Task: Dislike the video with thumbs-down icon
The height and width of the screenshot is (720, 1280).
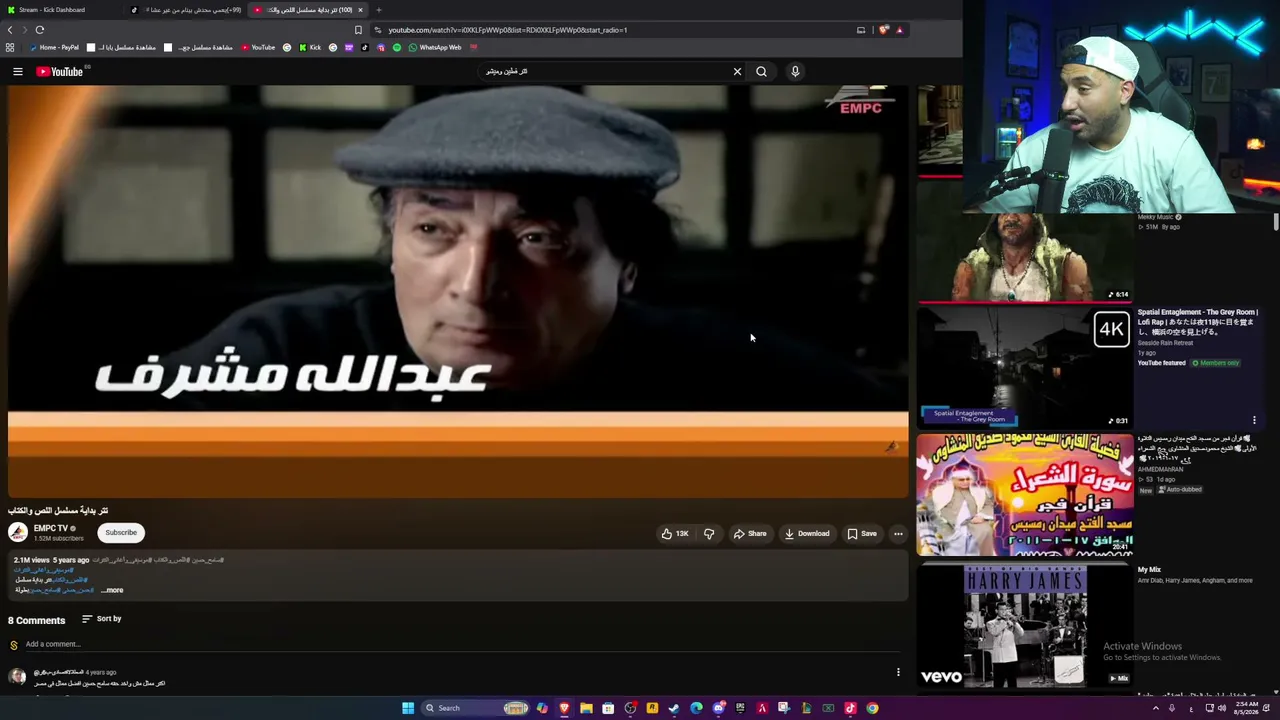Action: [709, 533]
